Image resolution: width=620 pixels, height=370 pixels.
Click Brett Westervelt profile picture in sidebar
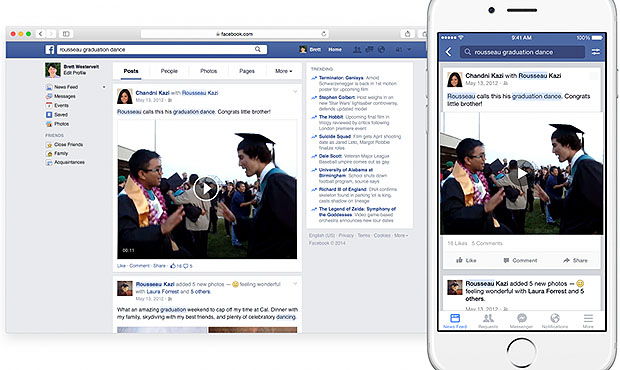coord(53,70)
